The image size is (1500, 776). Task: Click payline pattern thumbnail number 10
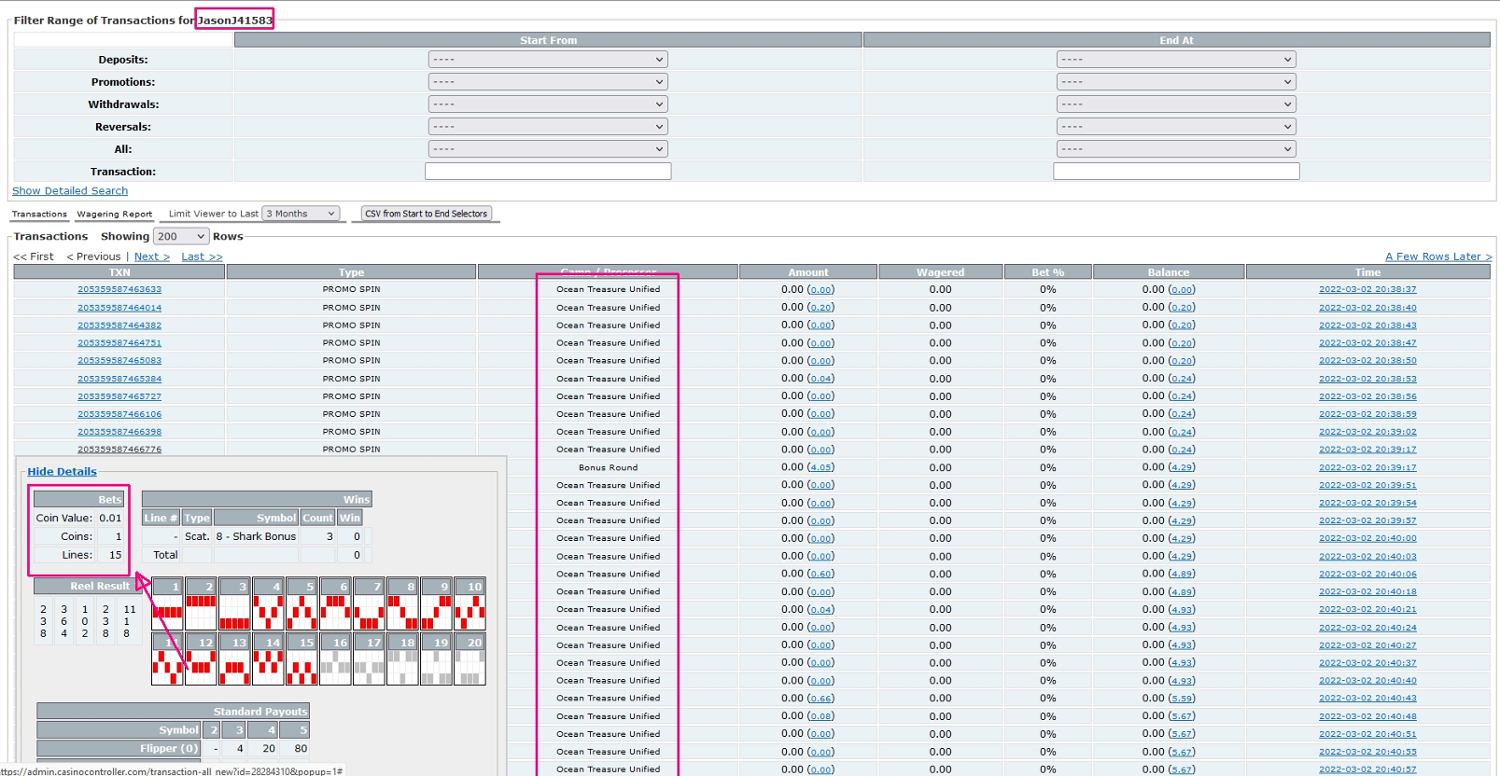click(470, 604)
